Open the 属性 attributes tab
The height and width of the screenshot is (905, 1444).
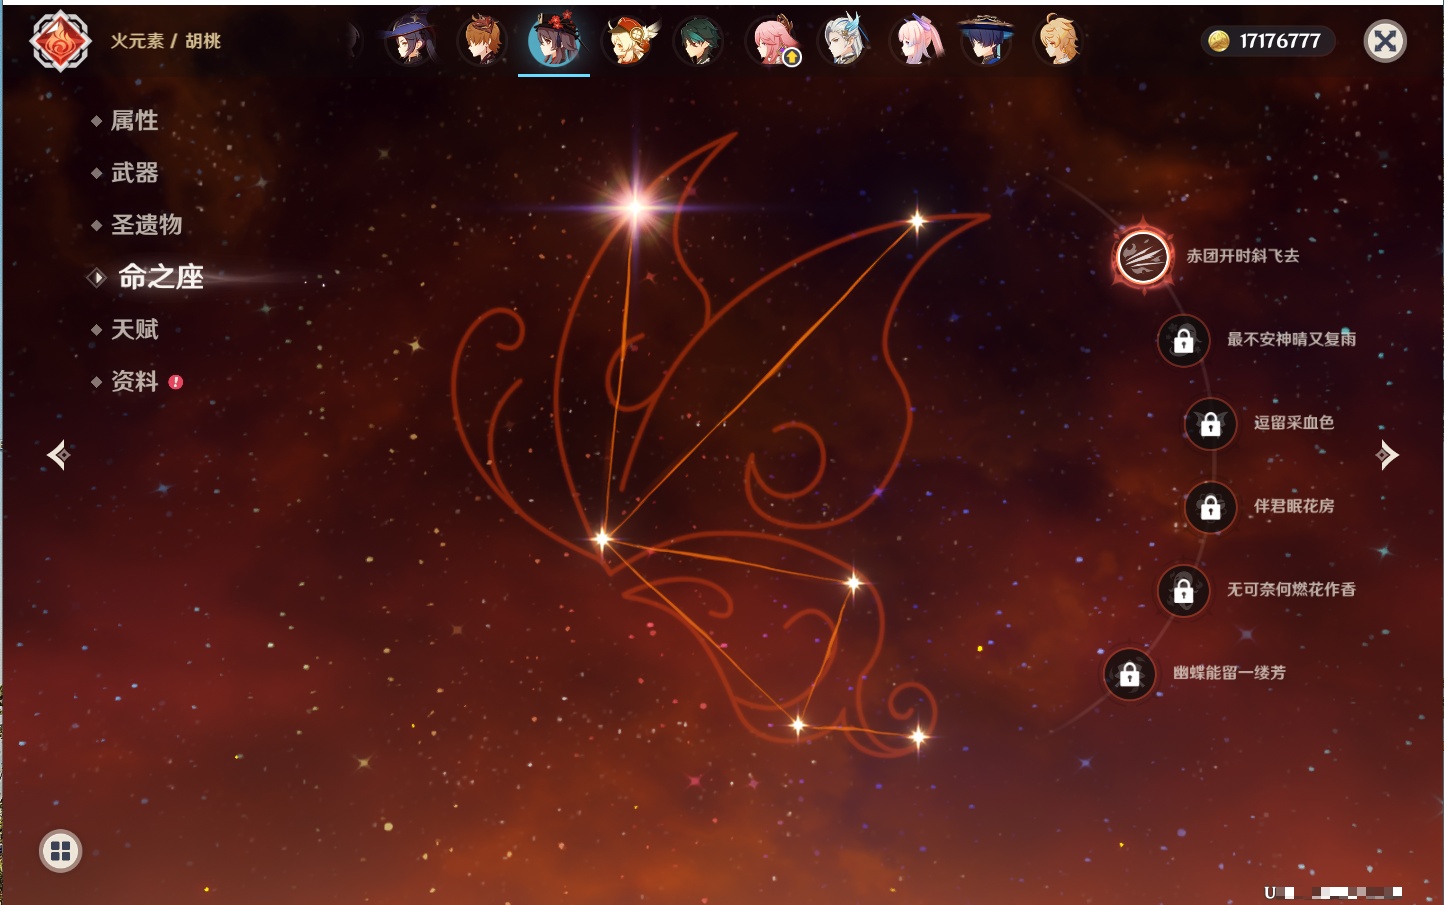point(134,121)
